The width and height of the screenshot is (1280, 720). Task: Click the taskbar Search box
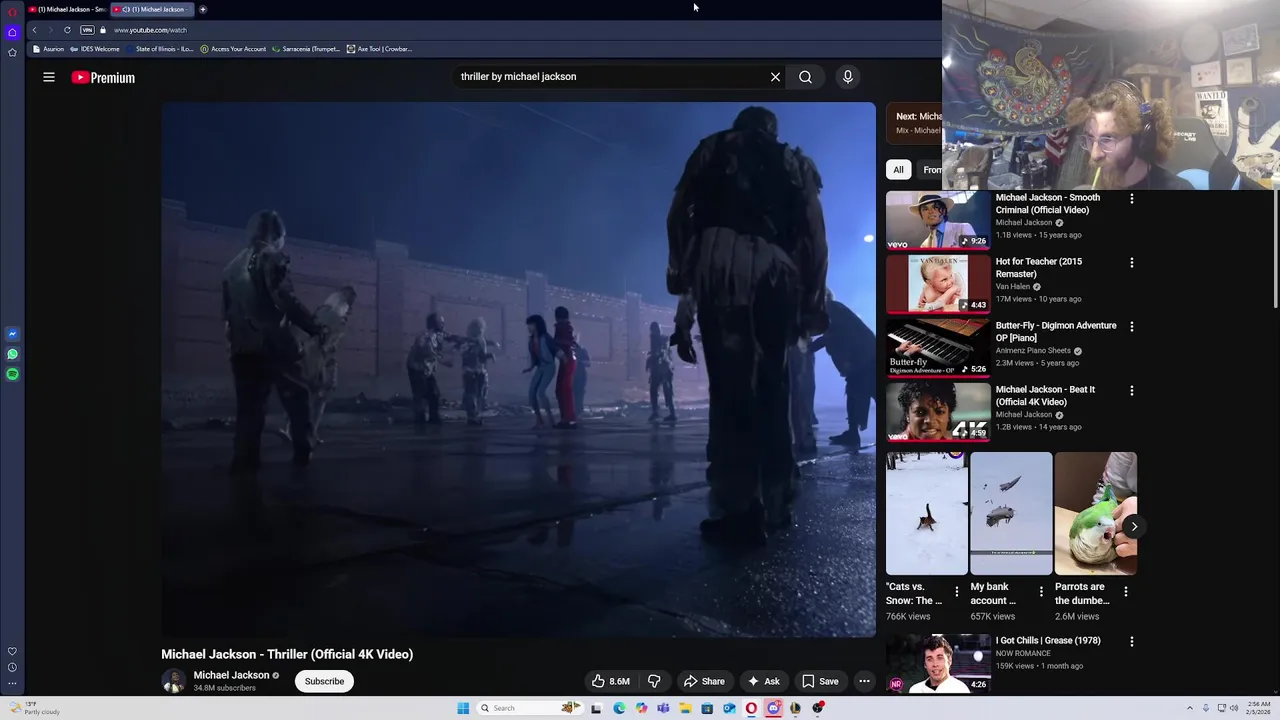pos(530,708)
